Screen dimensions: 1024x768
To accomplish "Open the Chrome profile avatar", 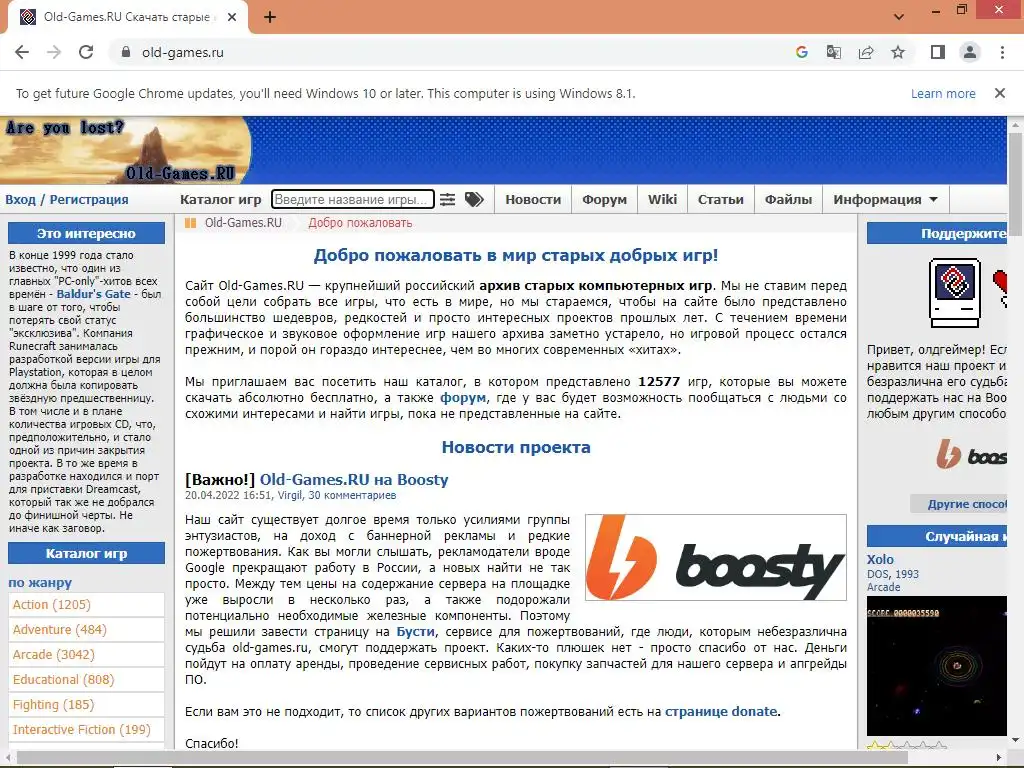I will 970,52.
